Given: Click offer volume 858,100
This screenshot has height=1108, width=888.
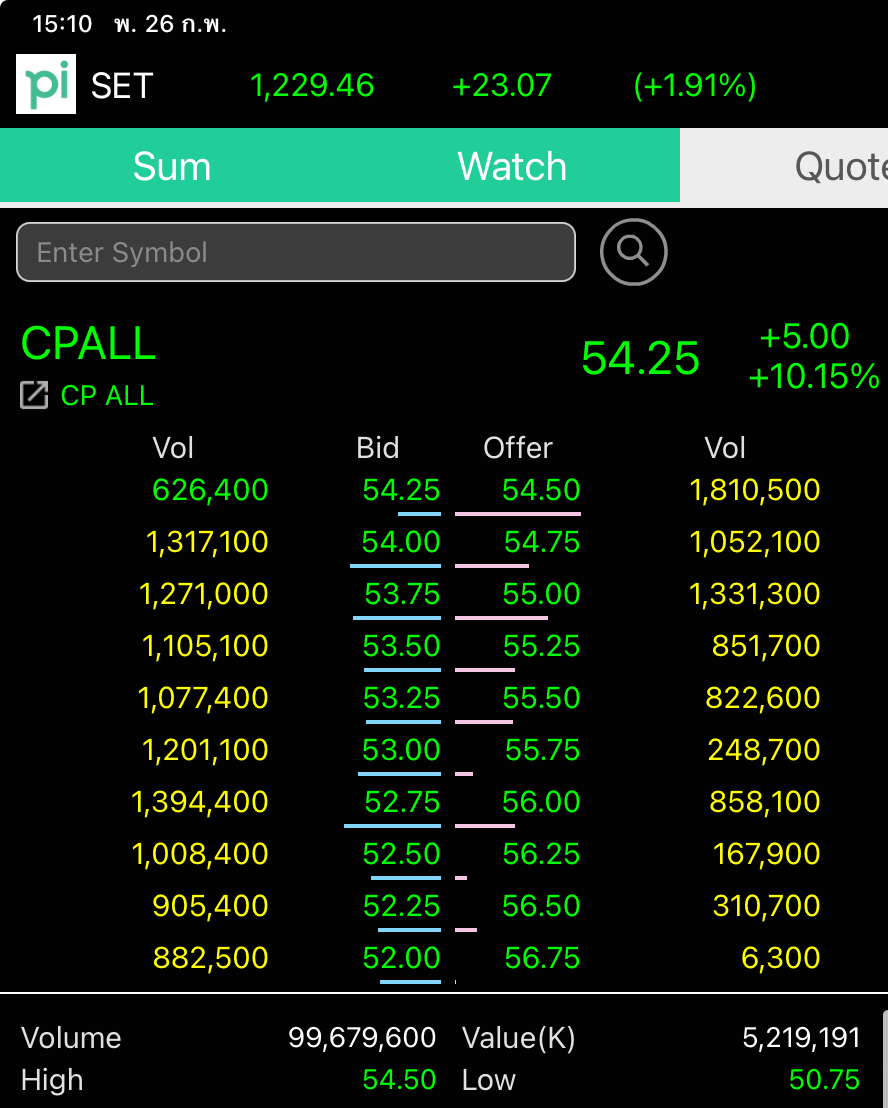Looking at the screenshot, I should point(765,802).
